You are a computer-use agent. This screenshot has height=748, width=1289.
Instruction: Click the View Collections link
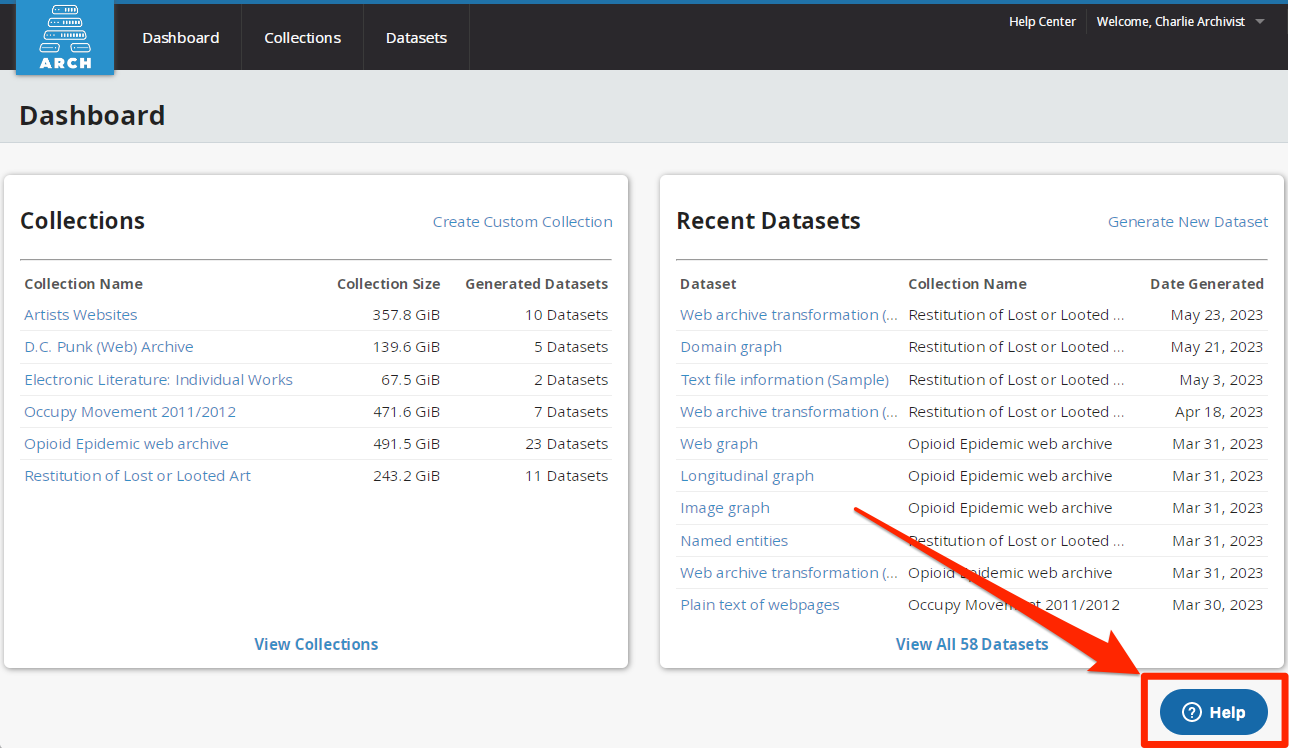[x=316, y=644]
